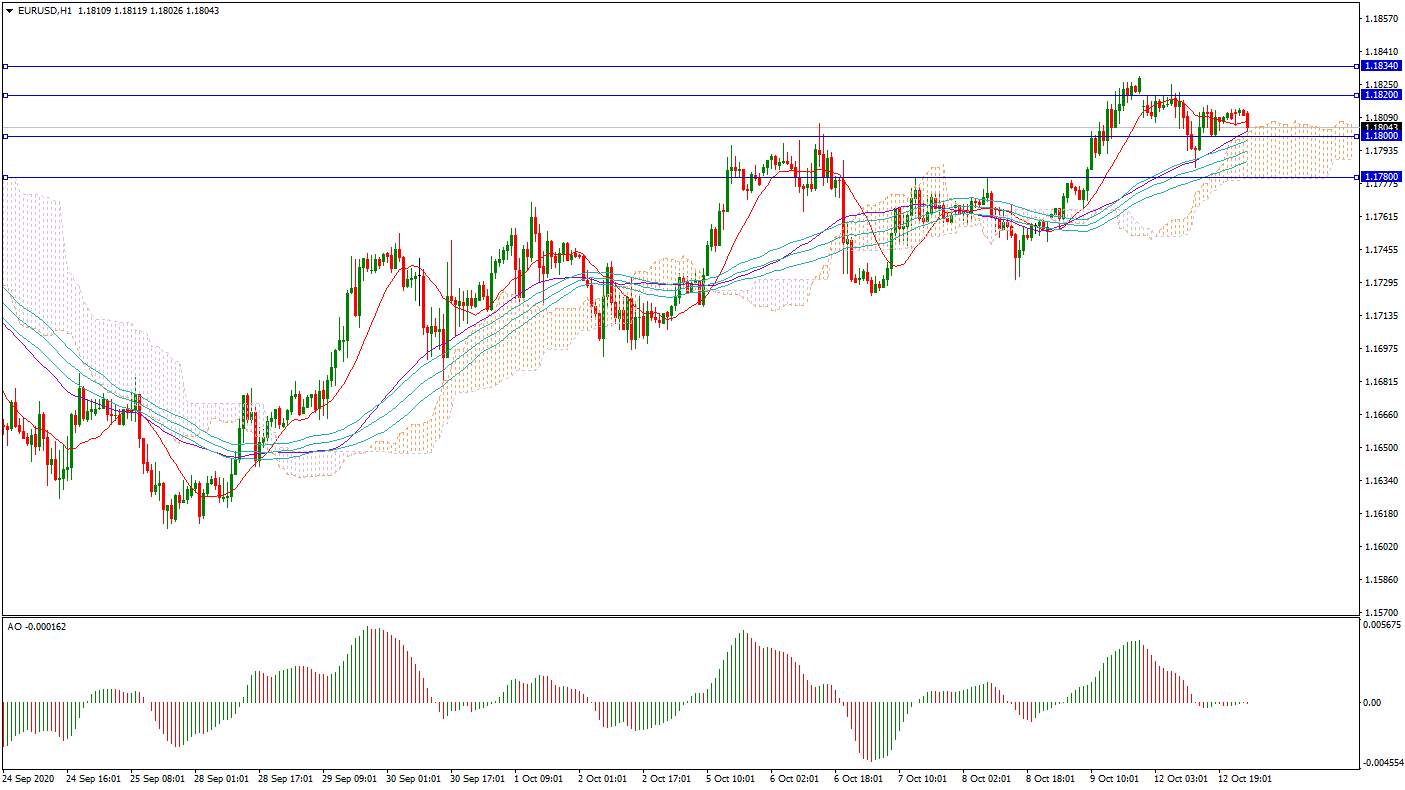Click the 6 Oct 18:01 time label
This screenshot has width=1405, height=790.
click(x=860, y=778)
